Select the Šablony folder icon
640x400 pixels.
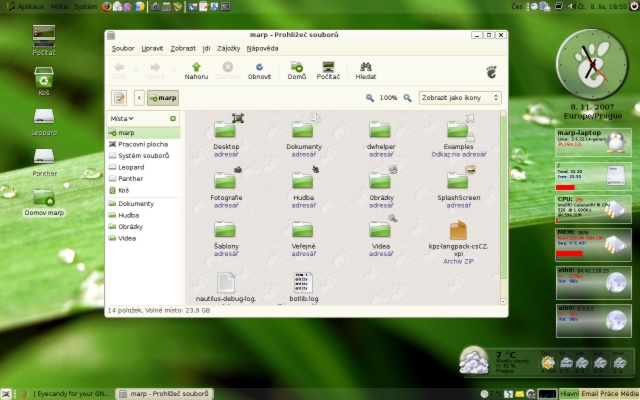coord(225,229)
